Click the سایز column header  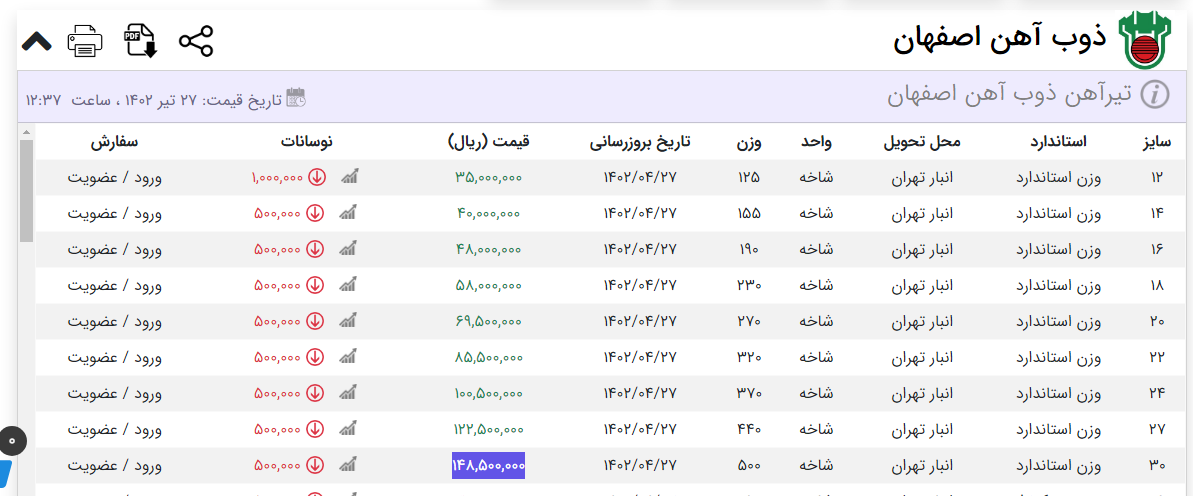[1157, 142]
